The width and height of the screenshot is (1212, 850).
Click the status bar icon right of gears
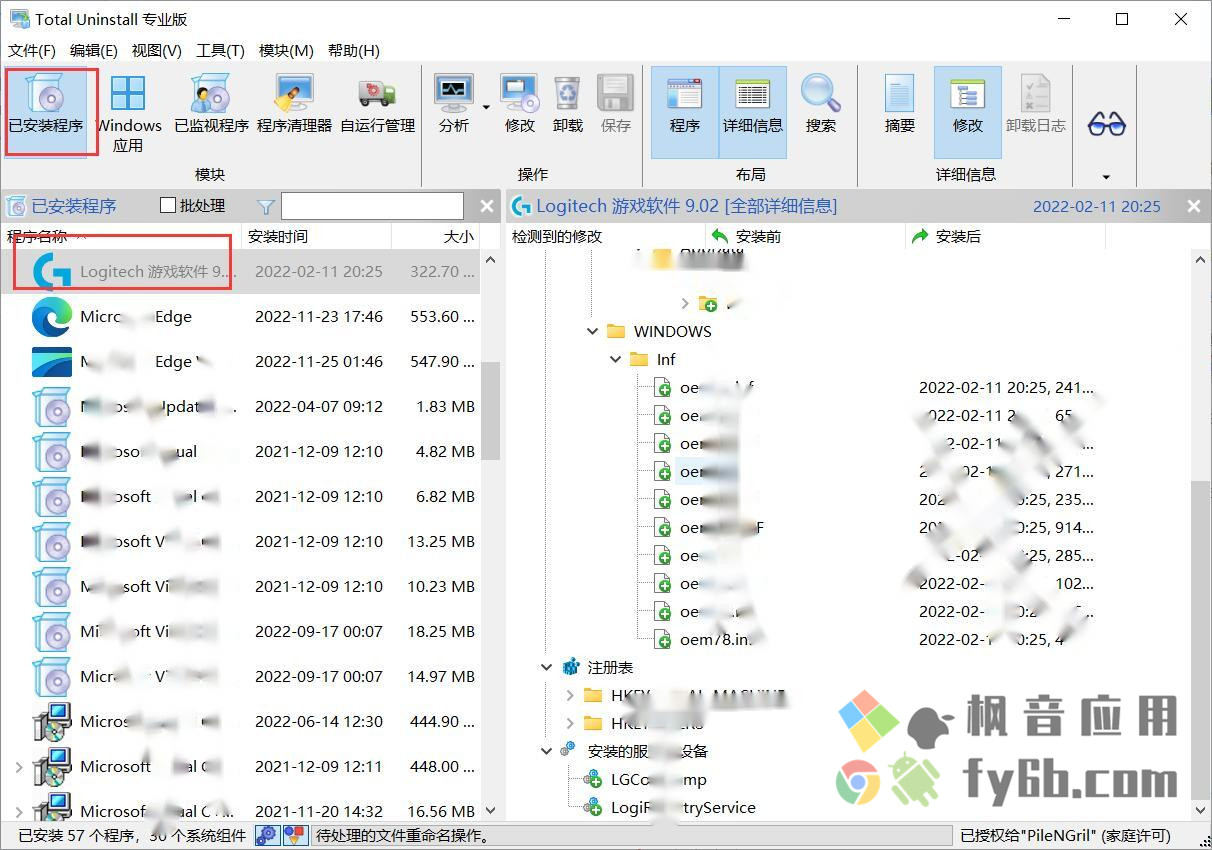(x=294, y=835)
